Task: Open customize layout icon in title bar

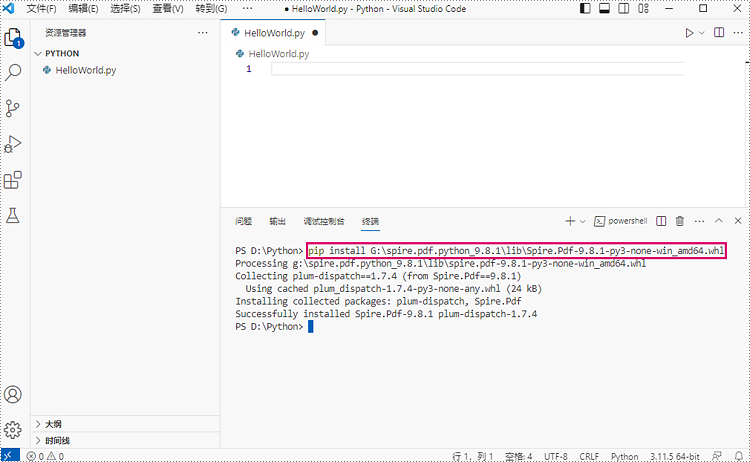Action: tap(643, 9)
